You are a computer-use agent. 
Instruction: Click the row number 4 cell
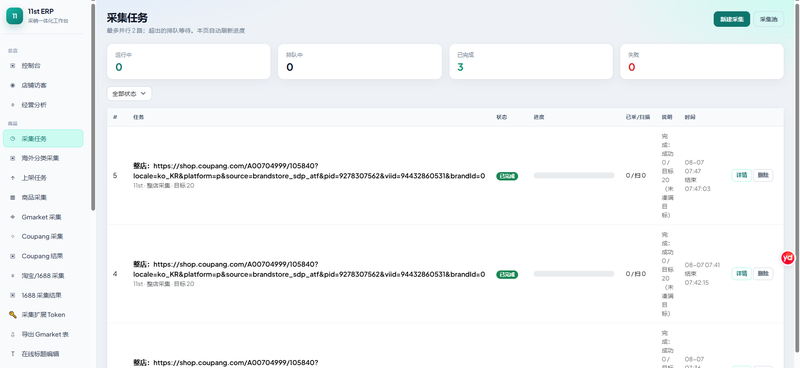tap(115, 274)
